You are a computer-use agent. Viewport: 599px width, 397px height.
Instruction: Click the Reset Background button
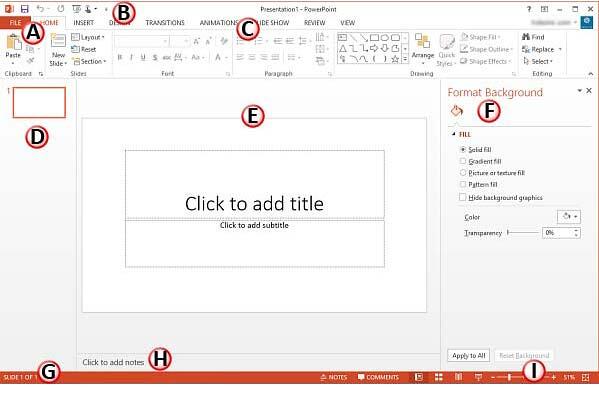point(524,355)
